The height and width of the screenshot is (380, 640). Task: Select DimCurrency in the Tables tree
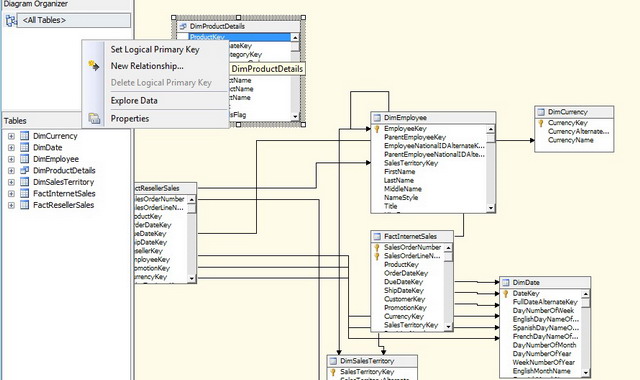(x=55, y=136)
